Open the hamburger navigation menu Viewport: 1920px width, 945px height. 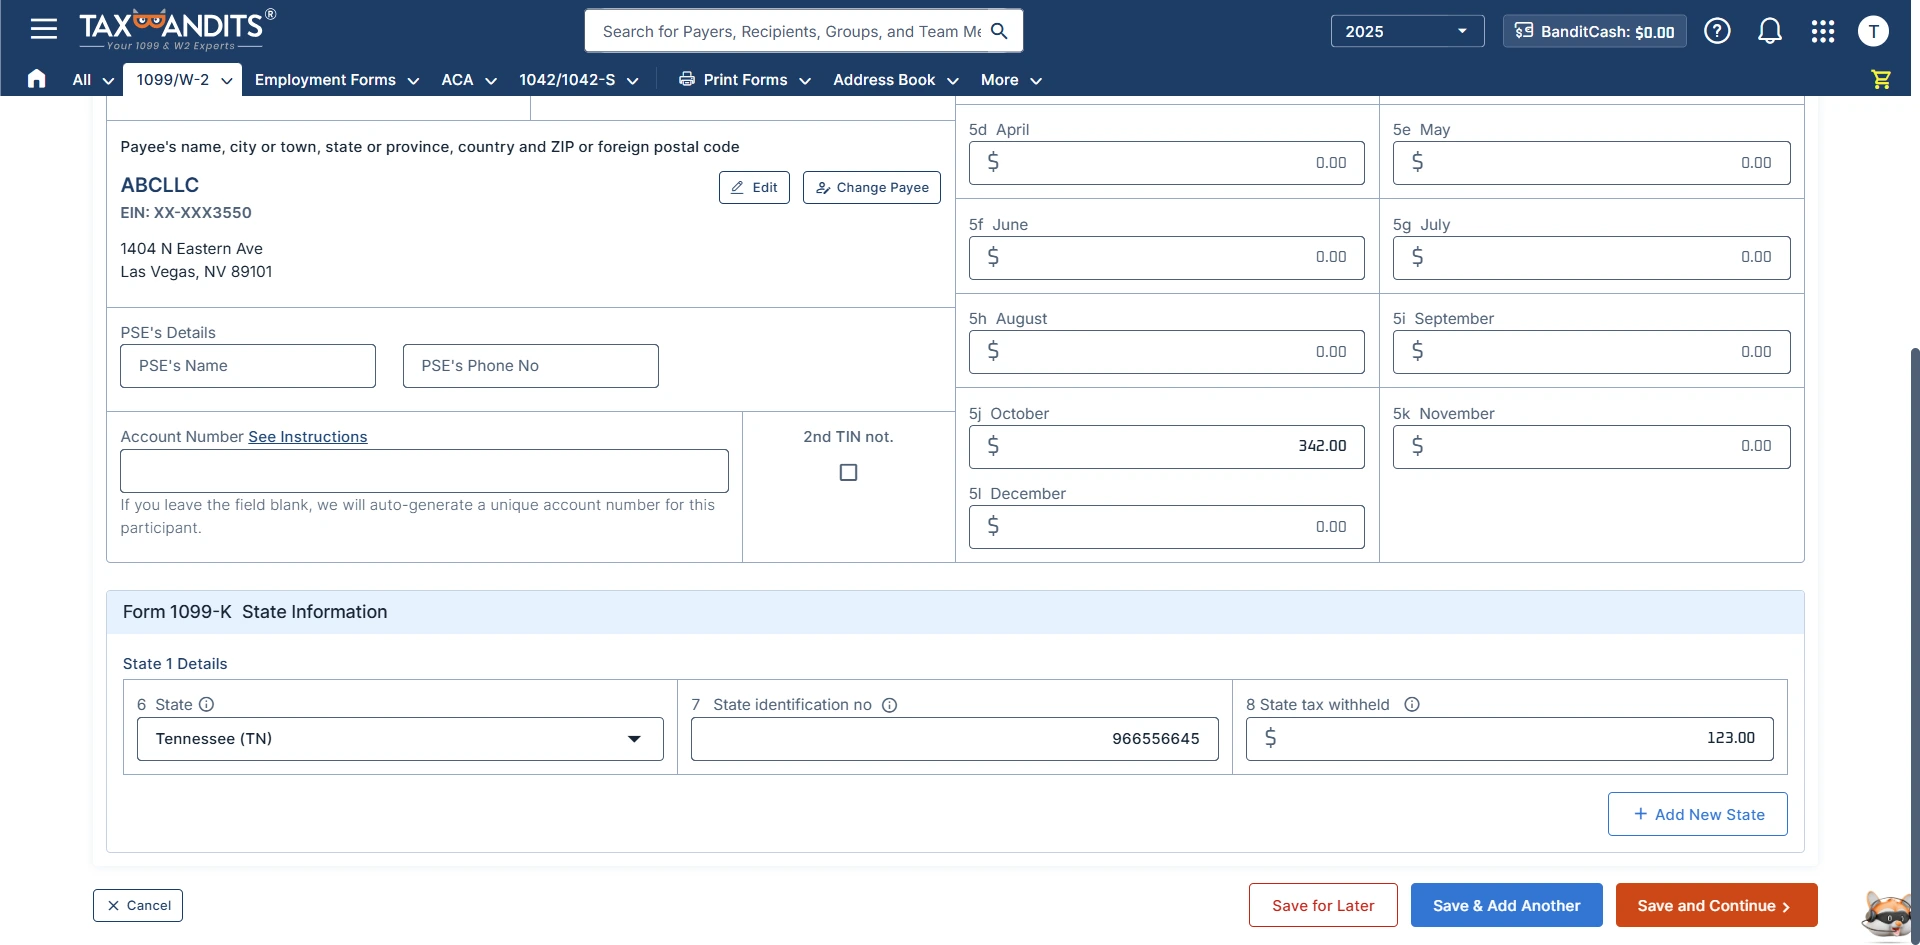[43, 29]
